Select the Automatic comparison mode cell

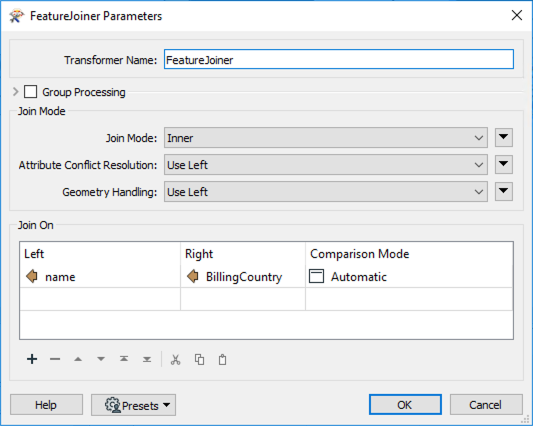pyautogui.click(x=409, y=277)
